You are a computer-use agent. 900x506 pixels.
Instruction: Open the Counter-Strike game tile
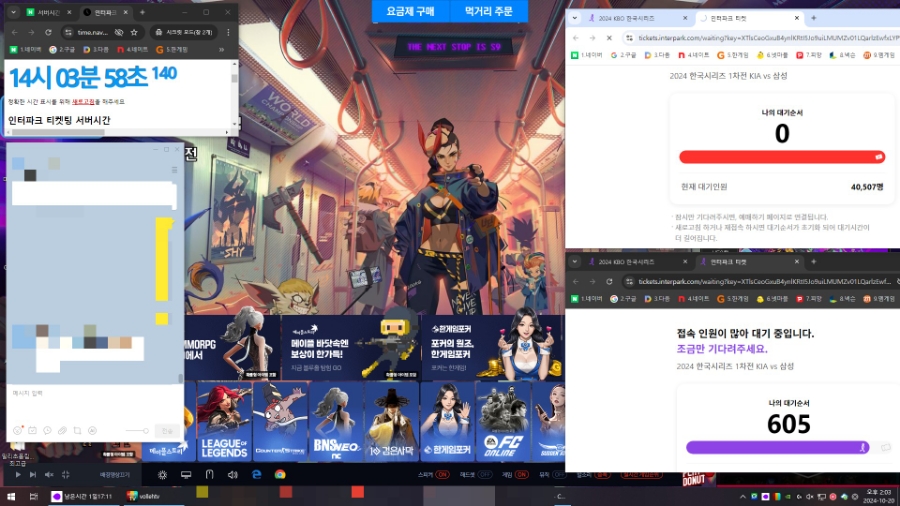coord(280,421)
